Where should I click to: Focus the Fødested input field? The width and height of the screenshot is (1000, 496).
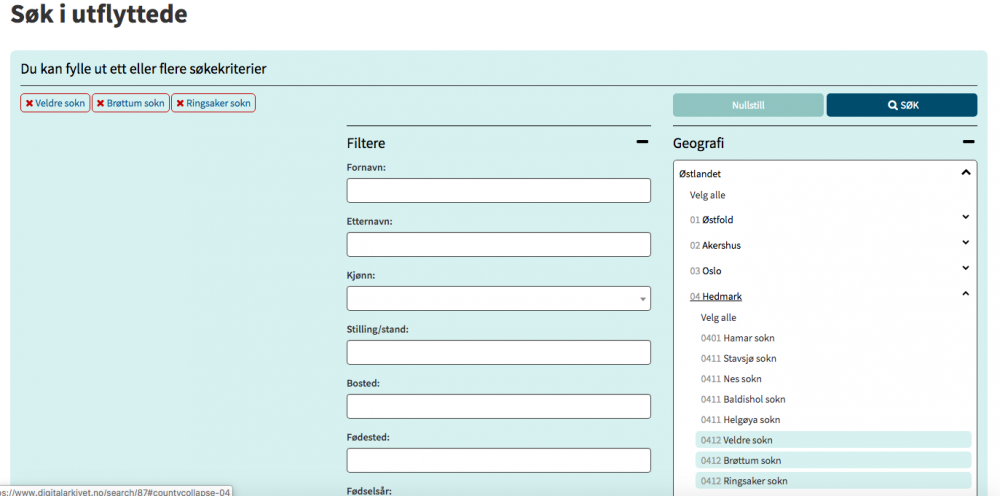tap(499, 460)
